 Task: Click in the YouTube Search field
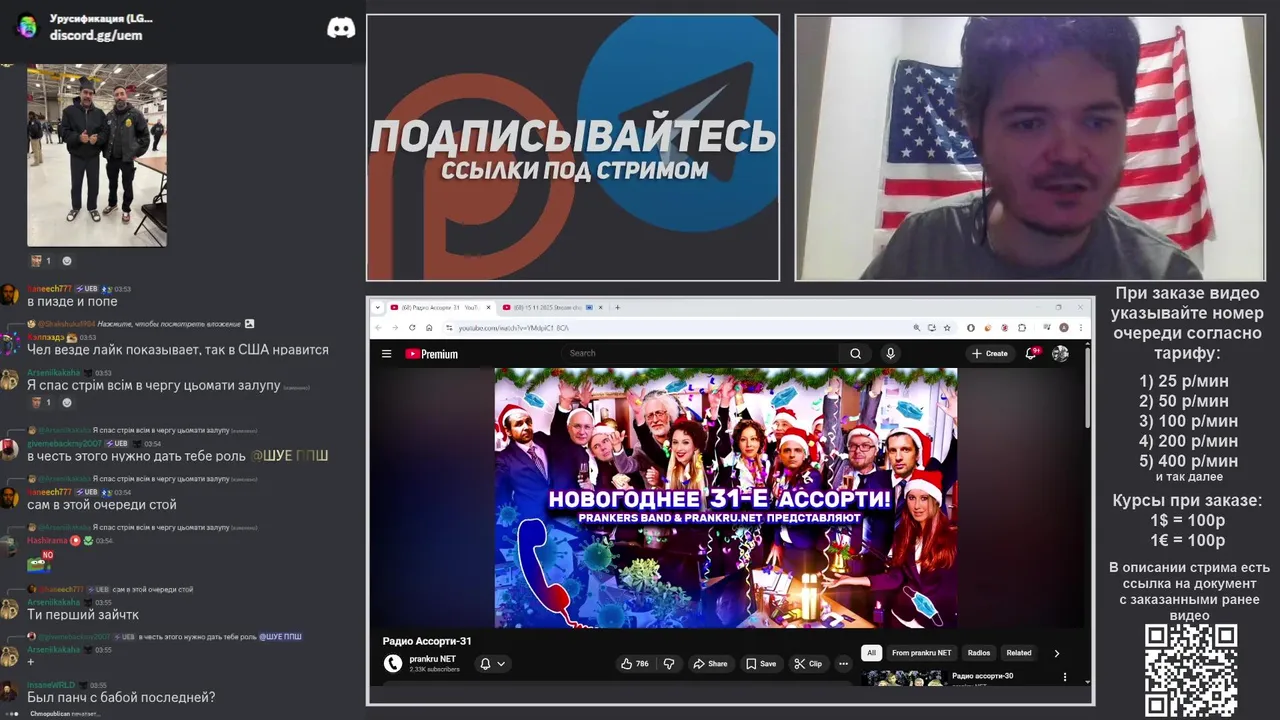pos(700,353)
